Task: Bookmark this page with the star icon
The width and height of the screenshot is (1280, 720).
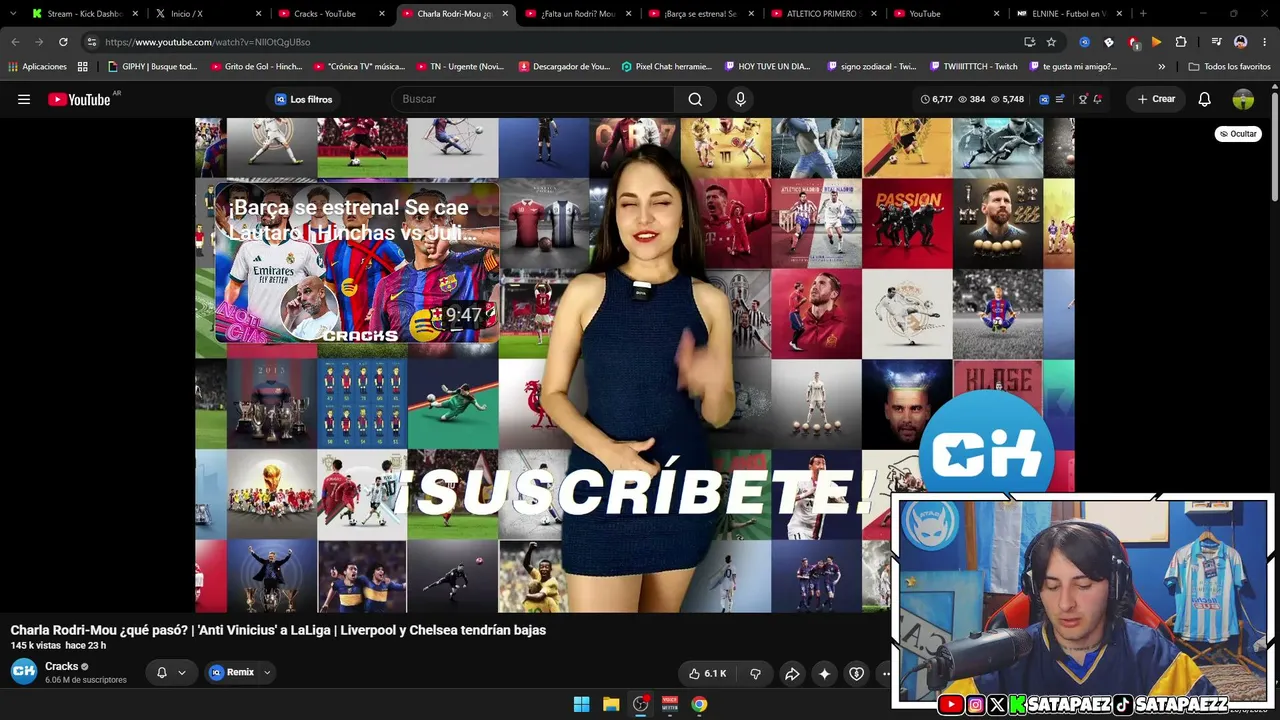Action: click(1051, 42)
